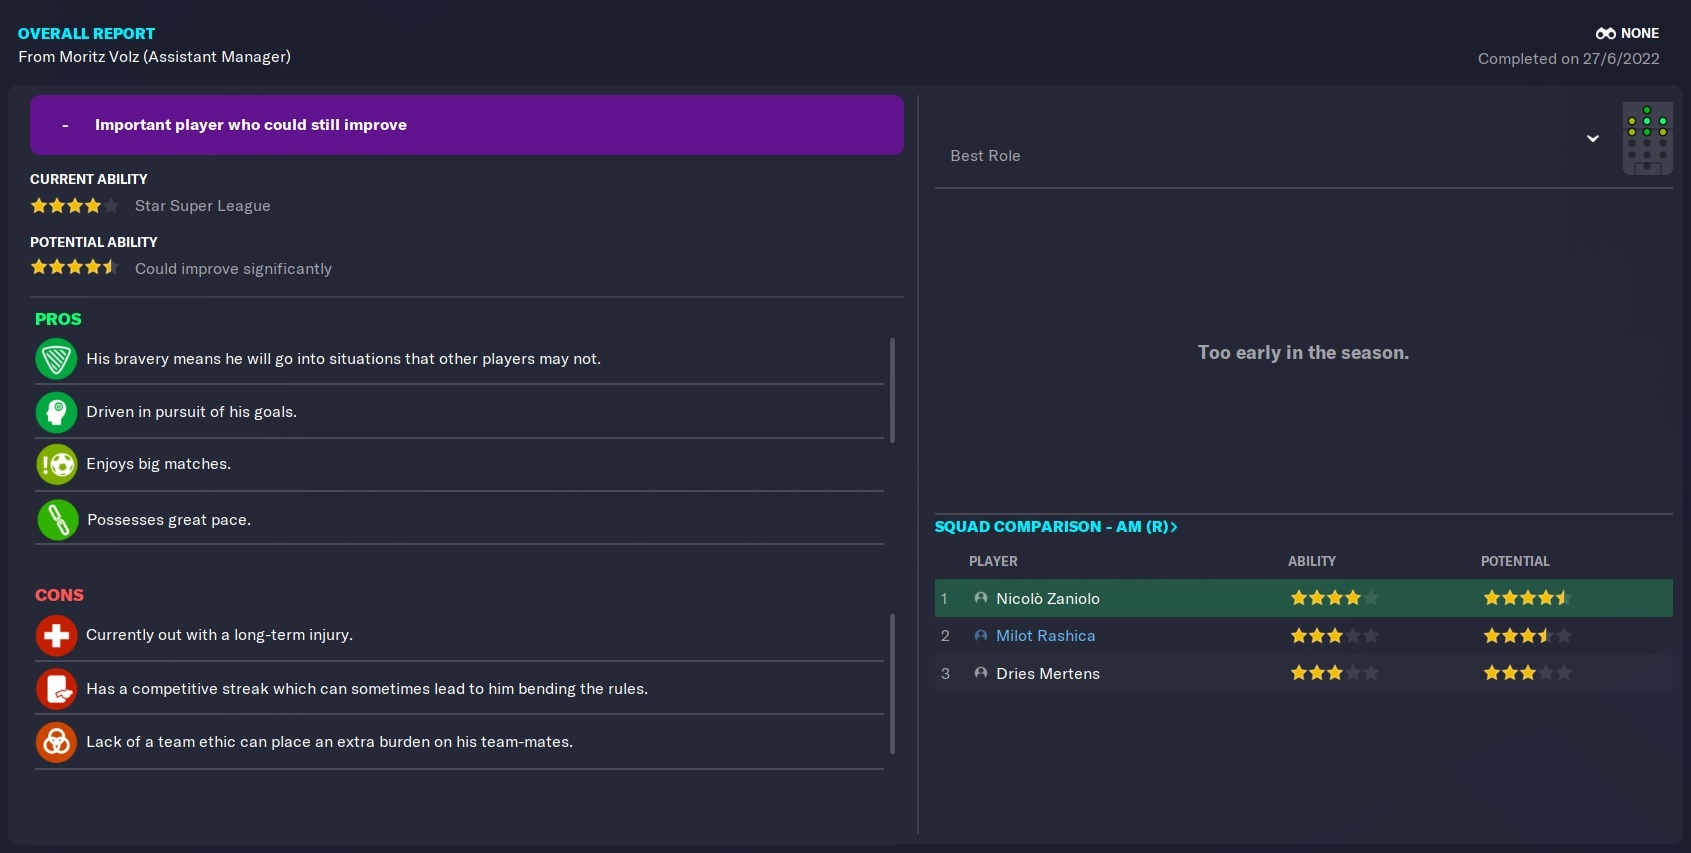The height and width of the screenshot is (853, 1691).
Task: Click the team ethic rings icon
Action: point(56,742)
